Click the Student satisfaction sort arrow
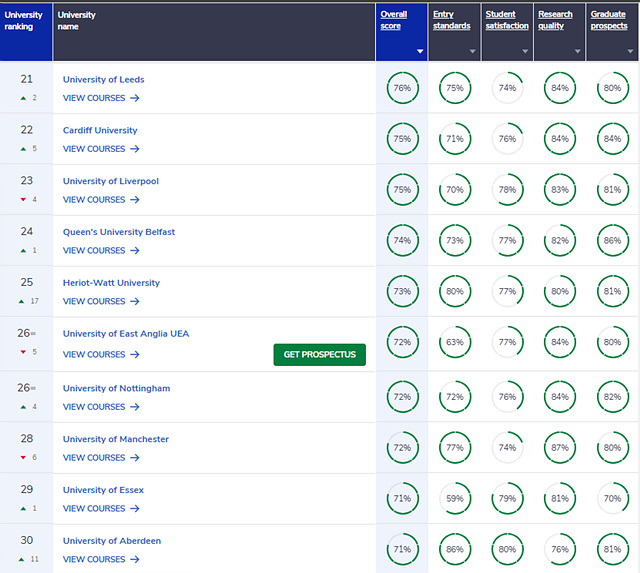Image resolution: width=640 pixels, height=573 pixels. tap(525, 51)
